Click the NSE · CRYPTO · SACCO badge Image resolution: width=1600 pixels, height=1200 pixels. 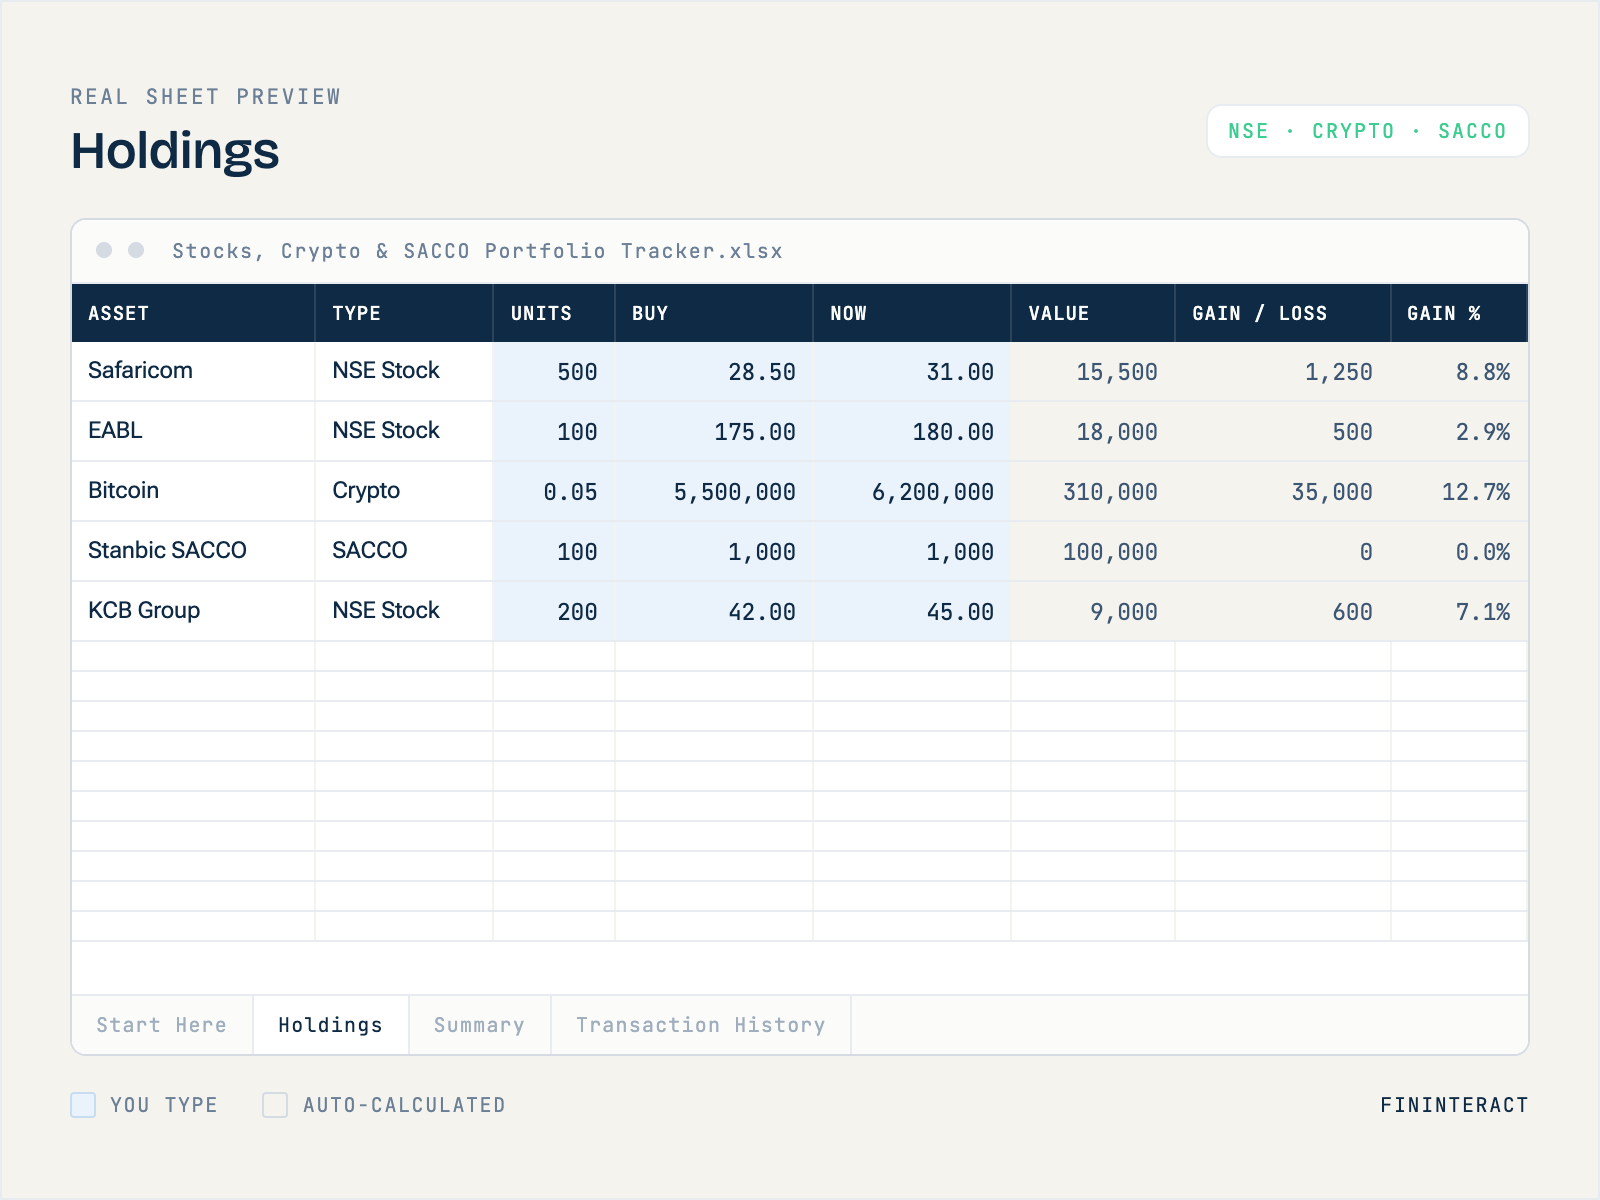[x=1367, y=131]
